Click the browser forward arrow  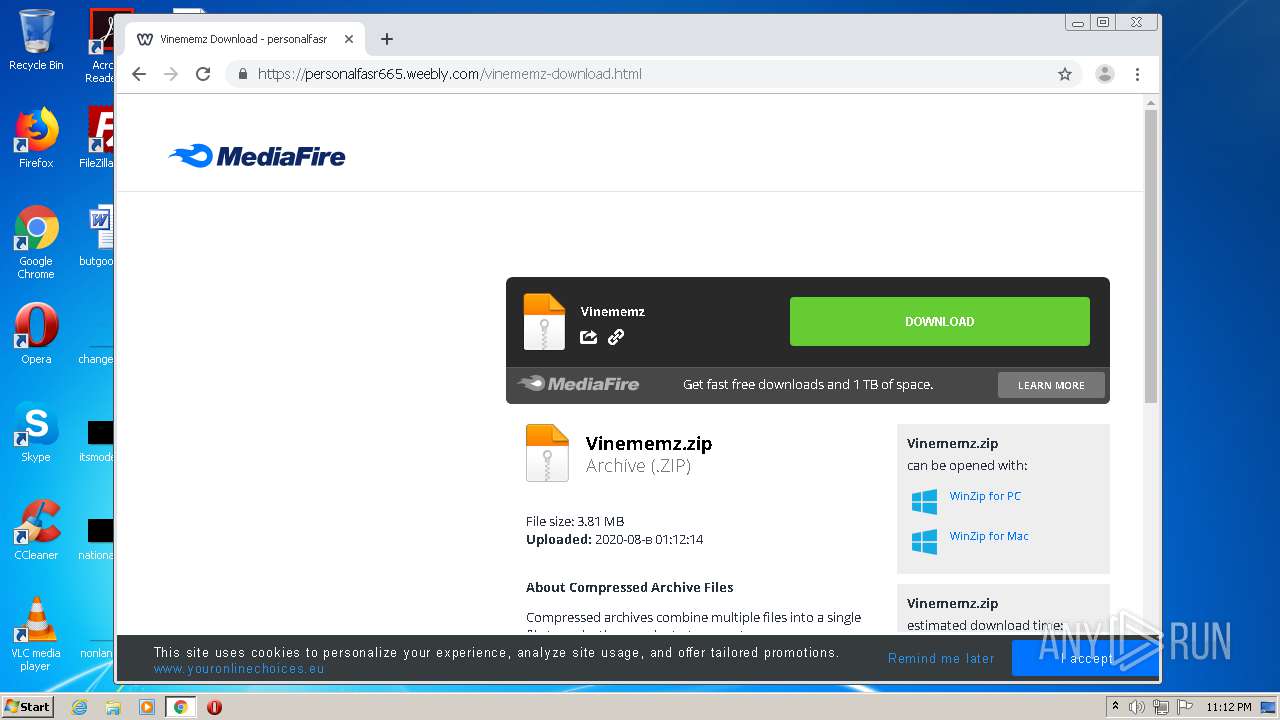click(x=171, y=74)
